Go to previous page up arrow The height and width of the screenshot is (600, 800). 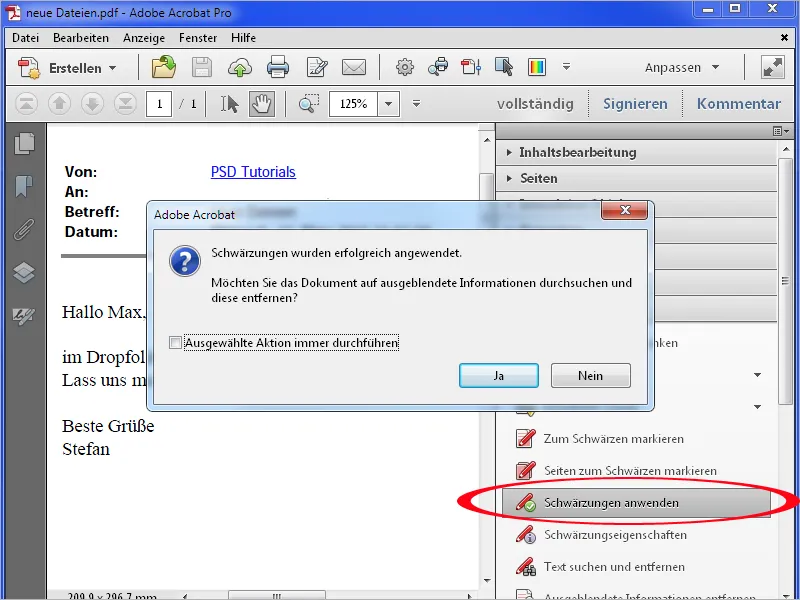[x=59, y=104]
